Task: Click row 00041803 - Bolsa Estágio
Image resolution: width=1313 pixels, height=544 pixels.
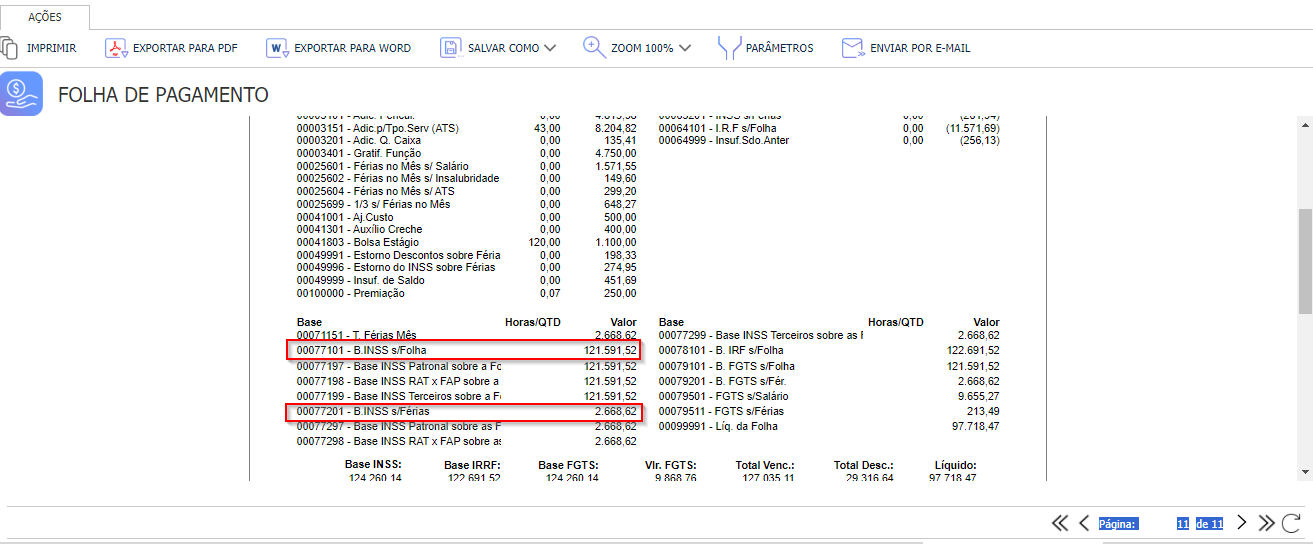Action: (466, 242)
